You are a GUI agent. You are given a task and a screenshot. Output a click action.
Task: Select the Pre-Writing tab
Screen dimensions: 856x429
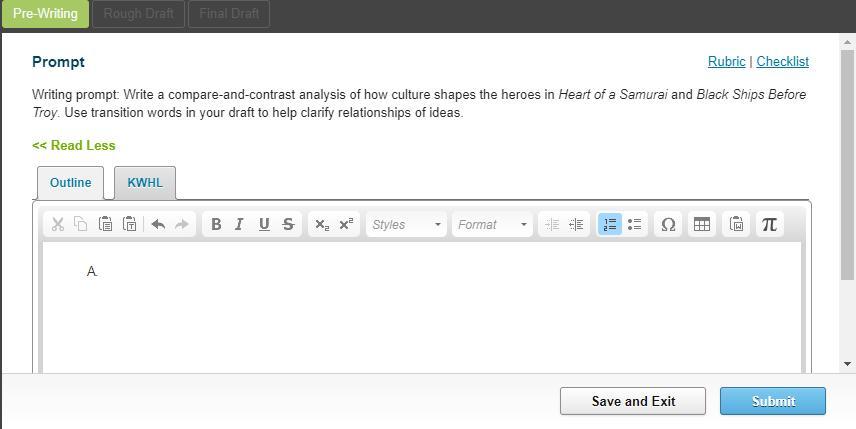45,14
